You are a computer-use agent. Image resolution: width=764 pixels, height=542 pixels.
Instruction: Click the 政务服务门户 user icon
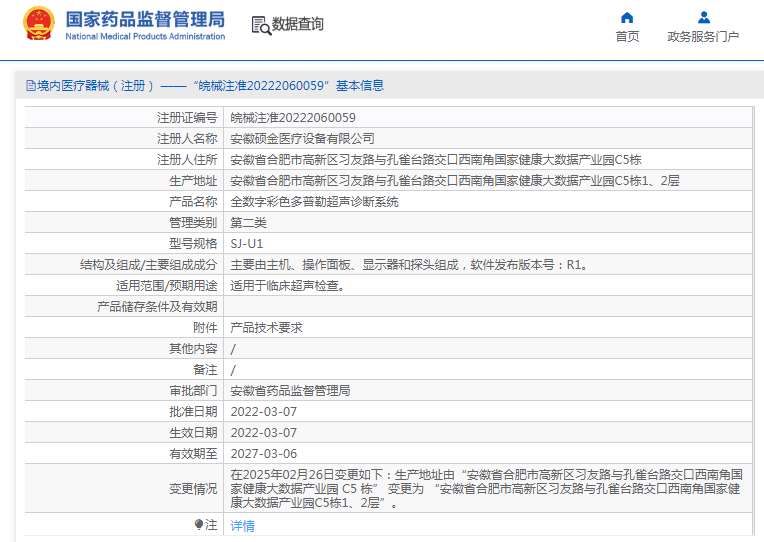click(x=704, y=18)
